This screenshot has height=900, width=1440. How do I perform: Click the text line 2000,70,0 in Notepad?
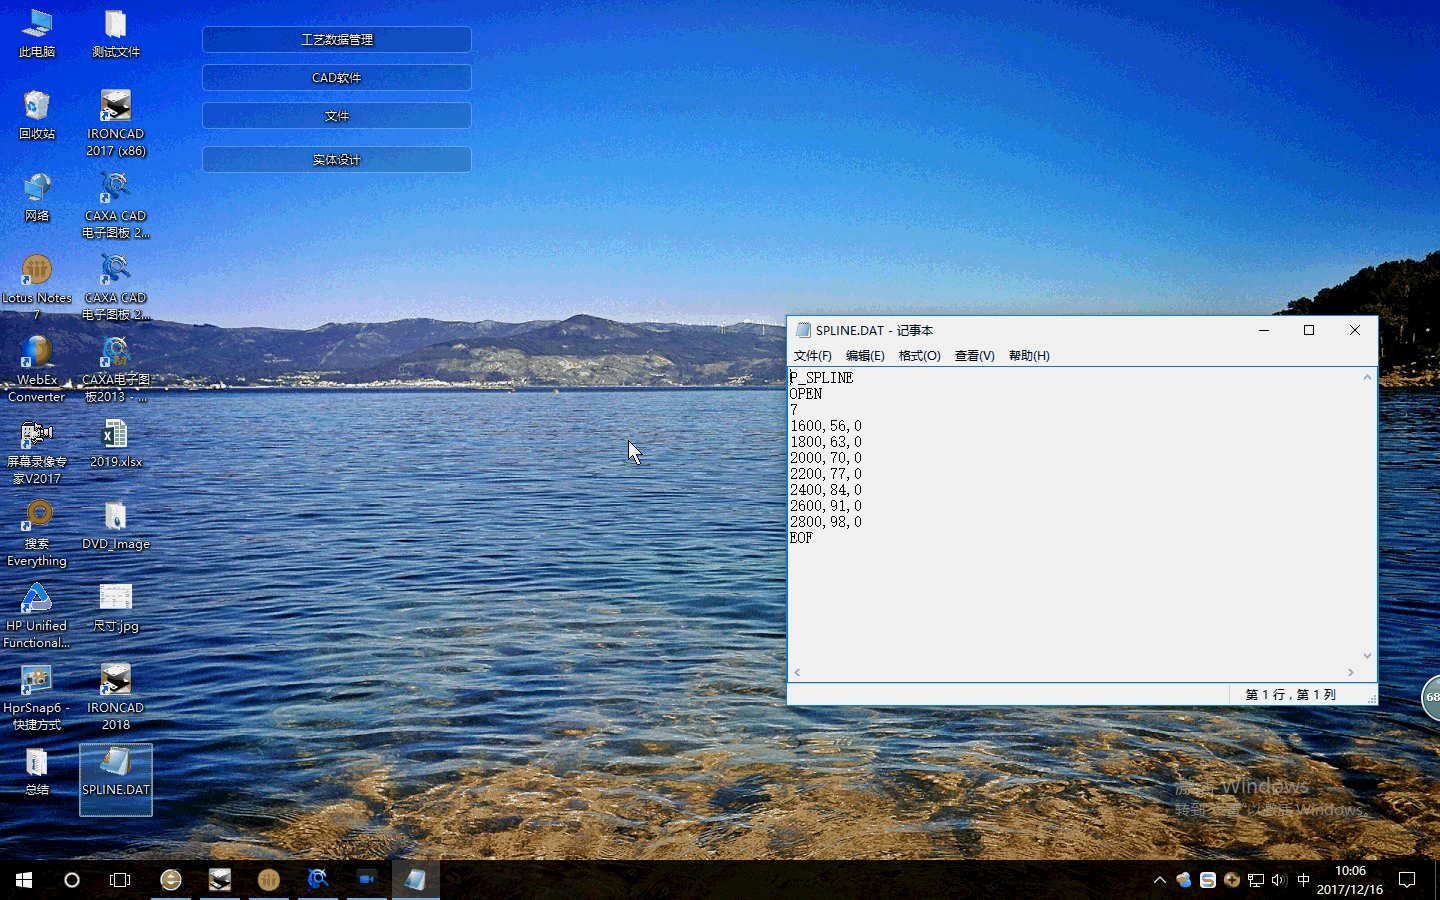pyautogui.click(x=826, y=458)
